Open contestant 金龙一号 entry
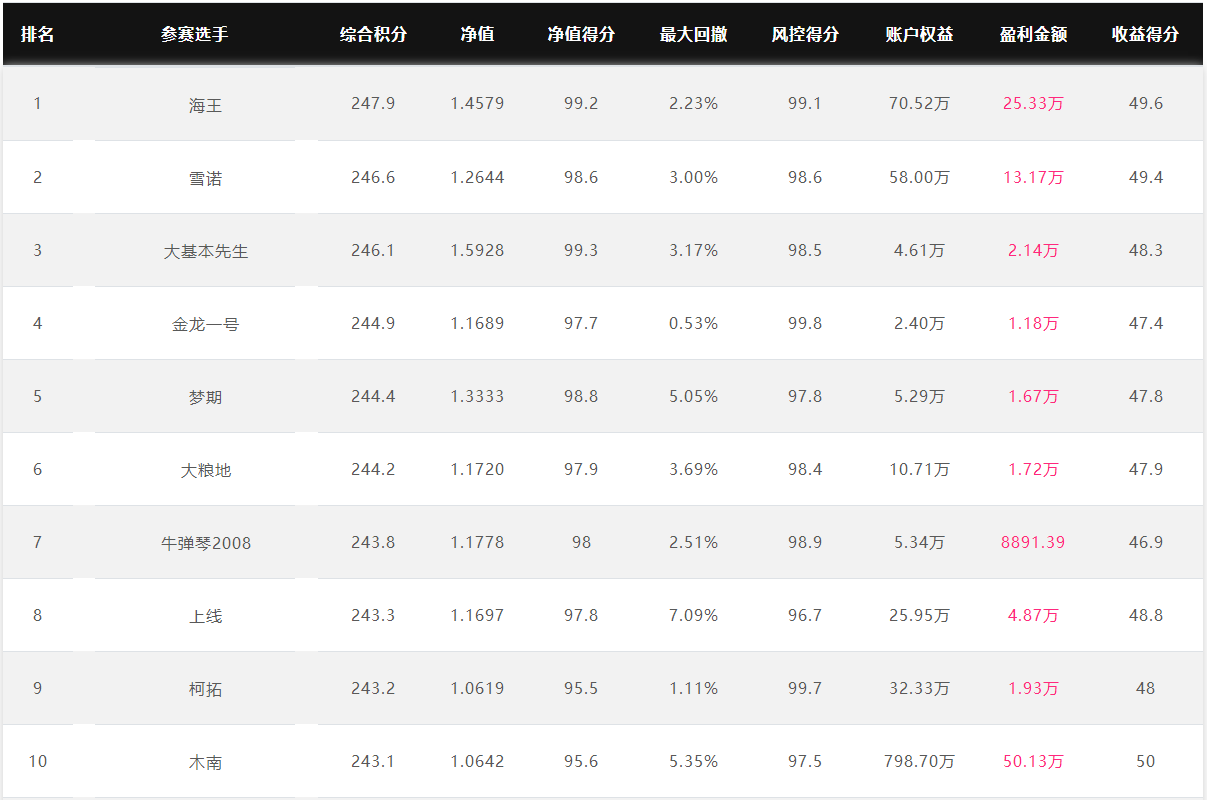 (x=205, y=324)
